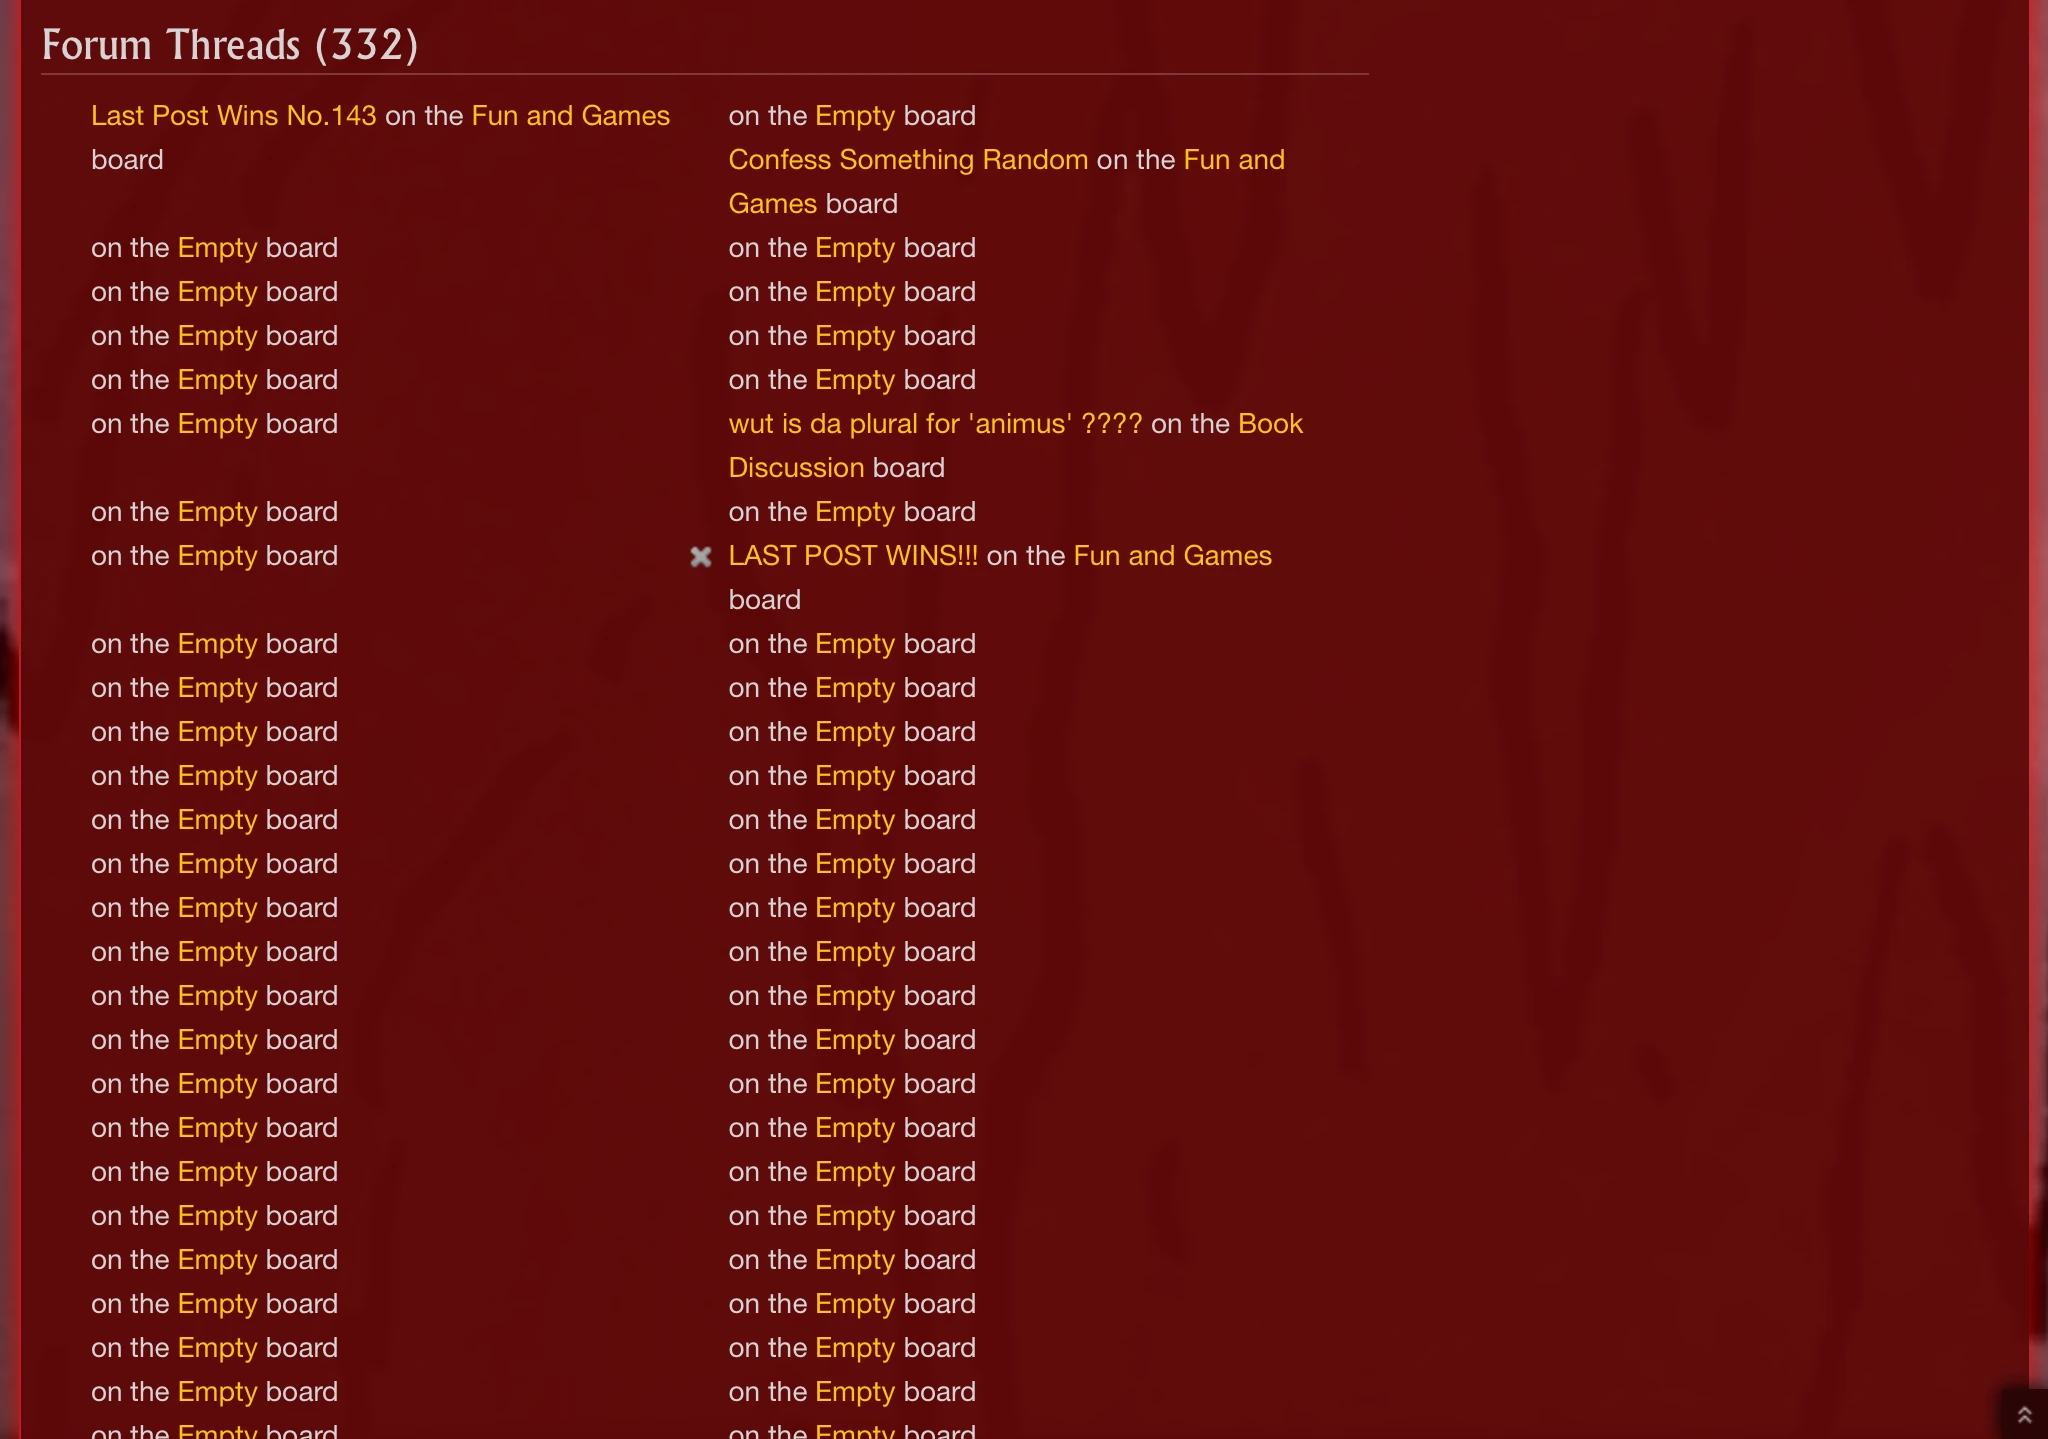The image size is (2048, 1439).
Task: Open Fun and Games board link after Confess Something Random
Action: coord(1007,182)
